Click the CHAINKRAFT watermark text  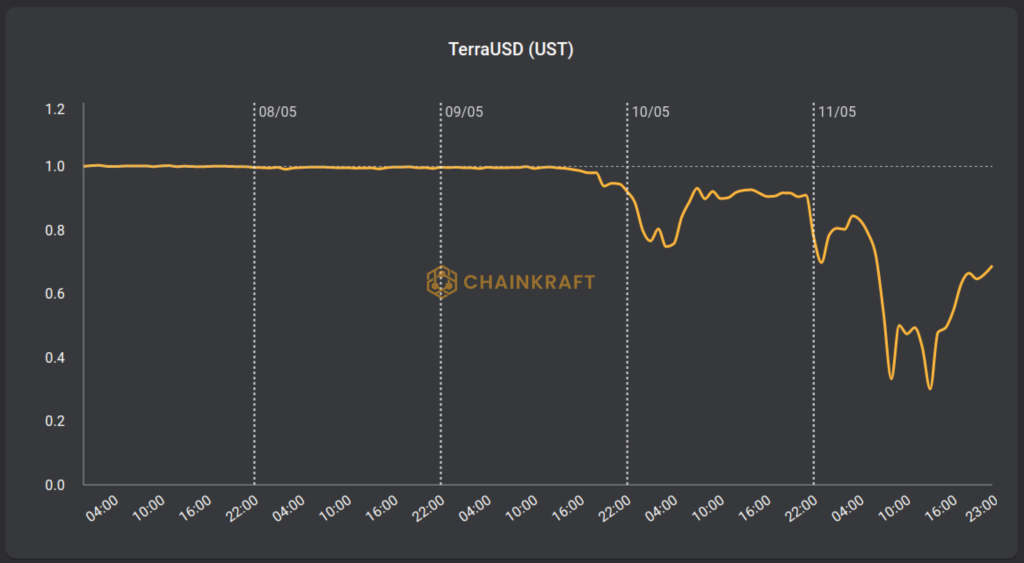point(528,282)
